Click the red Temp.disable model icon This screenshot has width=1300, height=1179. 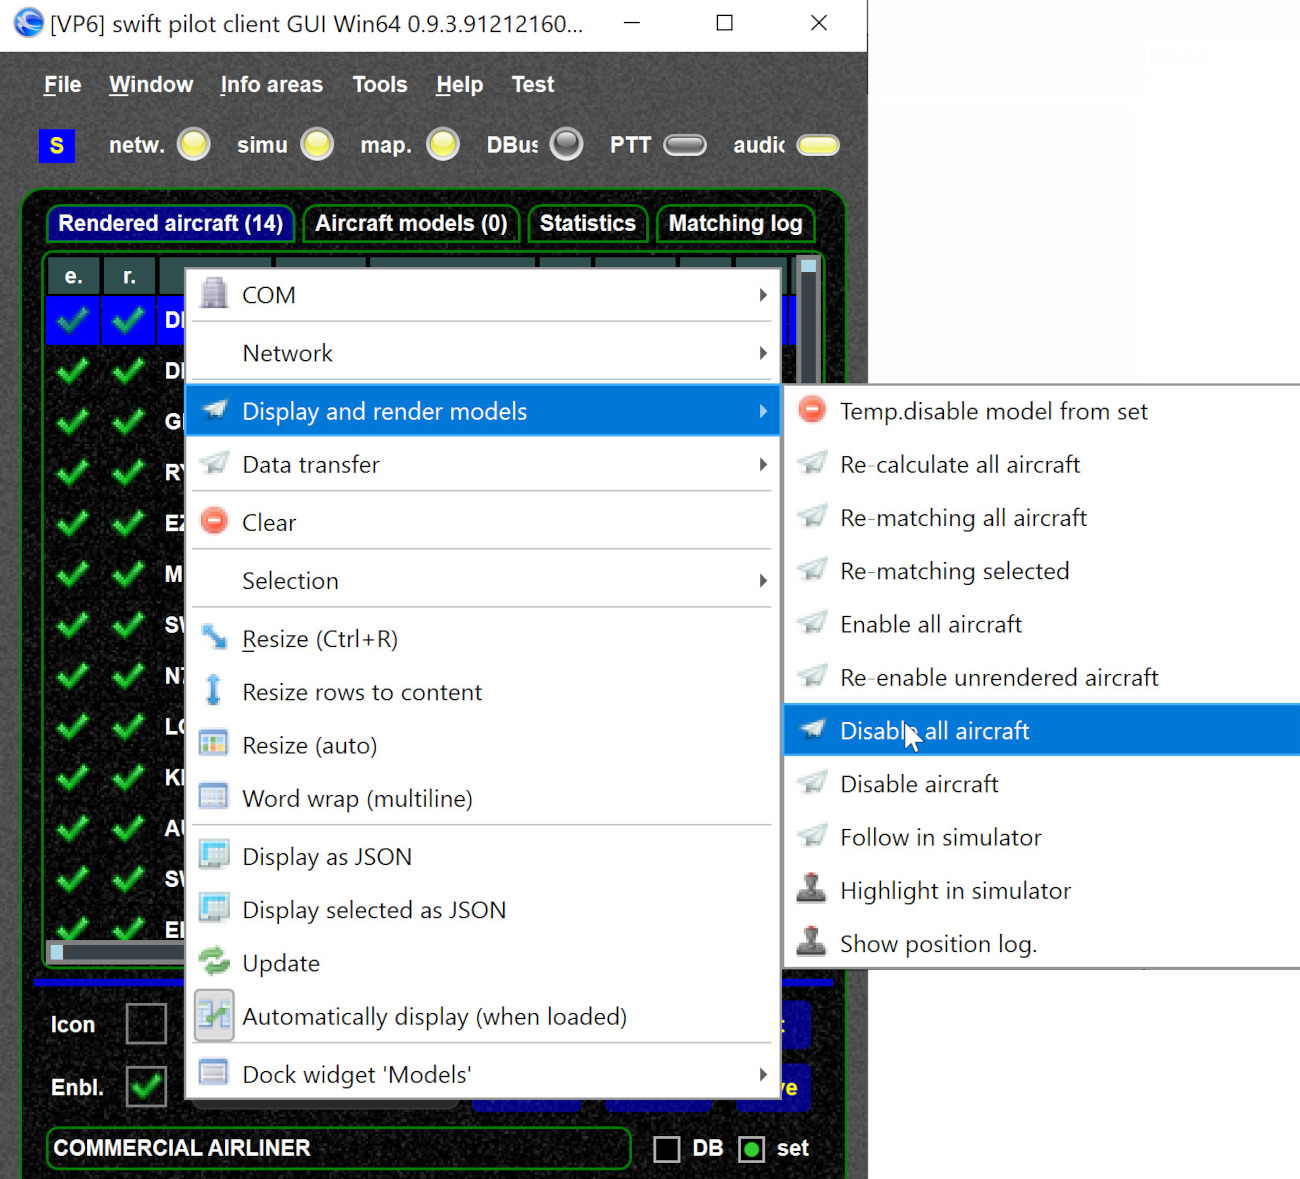(812, 409)
